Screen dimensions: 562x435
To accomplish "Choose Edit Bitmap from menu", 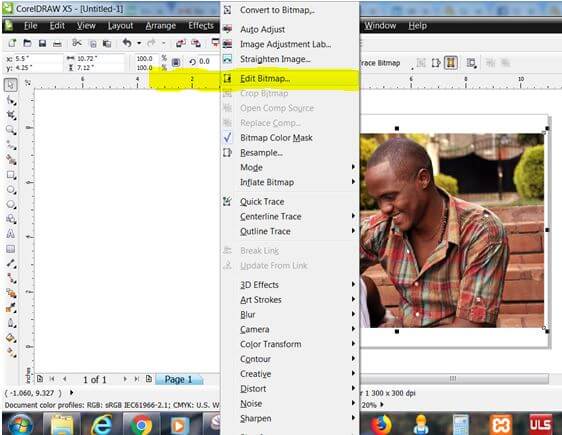I will pos(290,78).
